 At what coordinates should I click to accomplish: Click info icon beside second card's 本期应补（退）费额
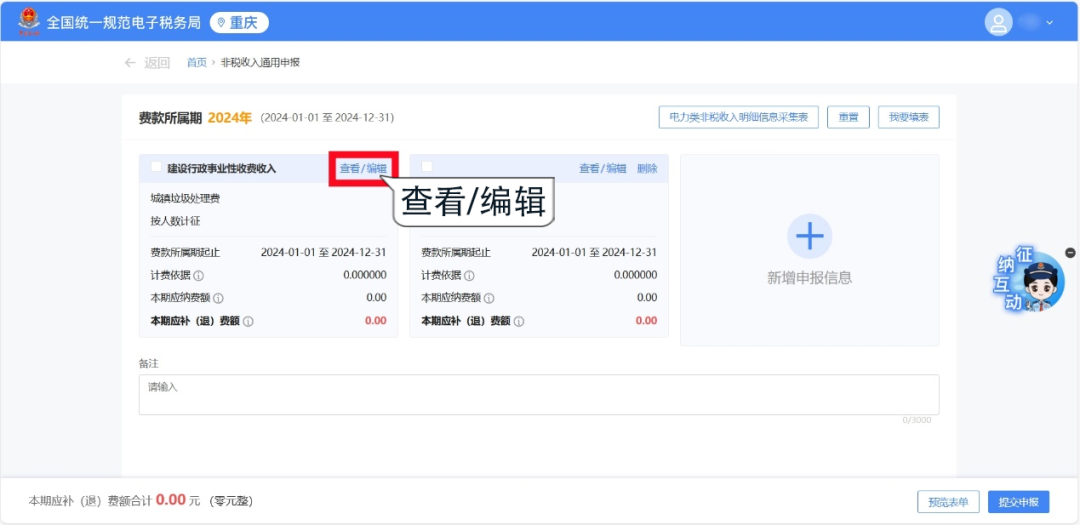(519, 321)
